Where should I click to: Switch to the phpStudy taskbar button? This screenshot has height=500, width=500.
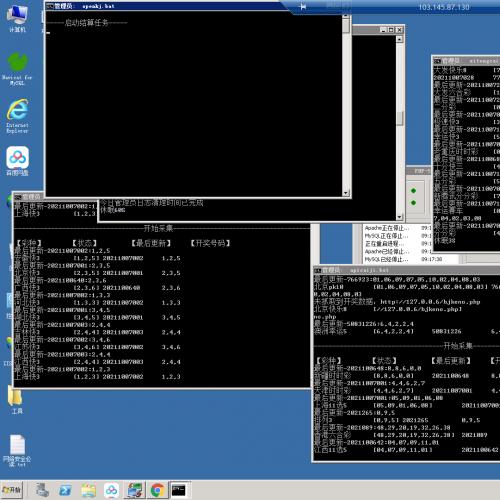click(135, 490)
